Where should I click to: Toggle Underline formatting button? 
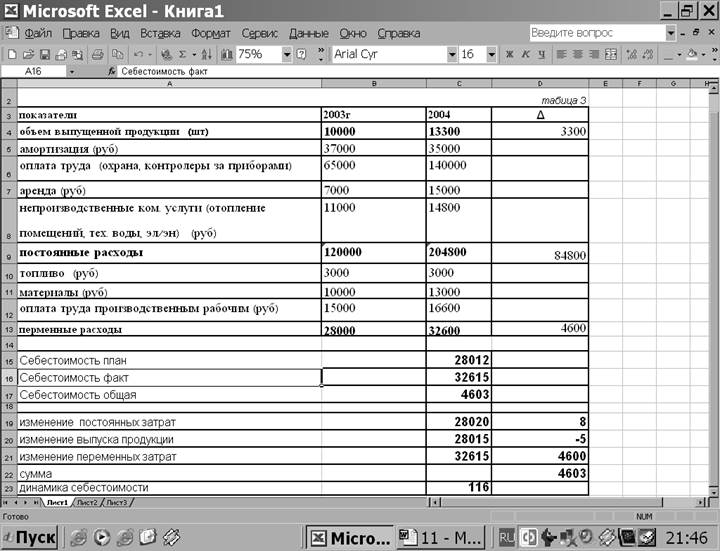click(x=540, y=54)
